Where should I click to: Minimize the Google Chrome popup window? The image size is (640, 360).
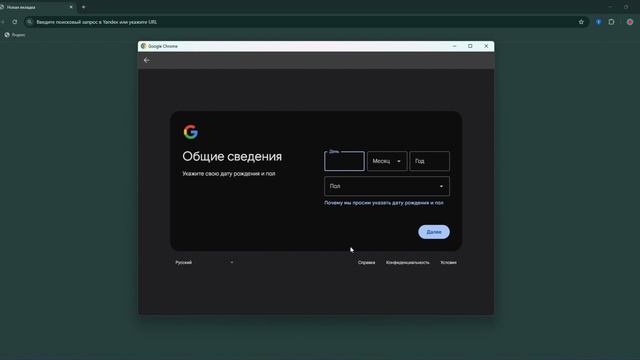point(454,46)
